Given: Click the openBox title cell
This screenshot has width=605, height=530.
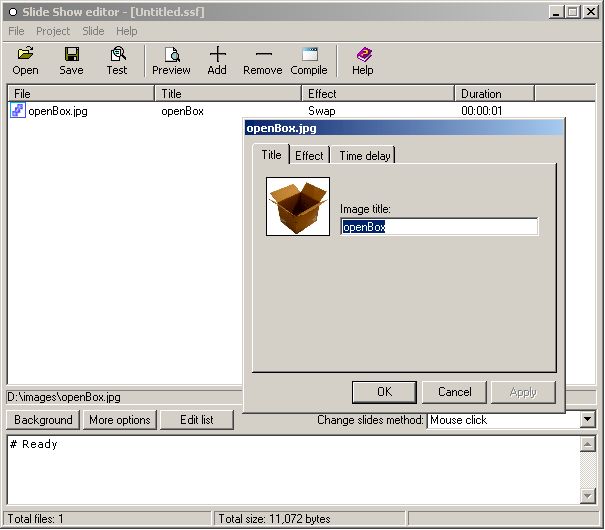Looking at the screenshot, I should [183, 111].
